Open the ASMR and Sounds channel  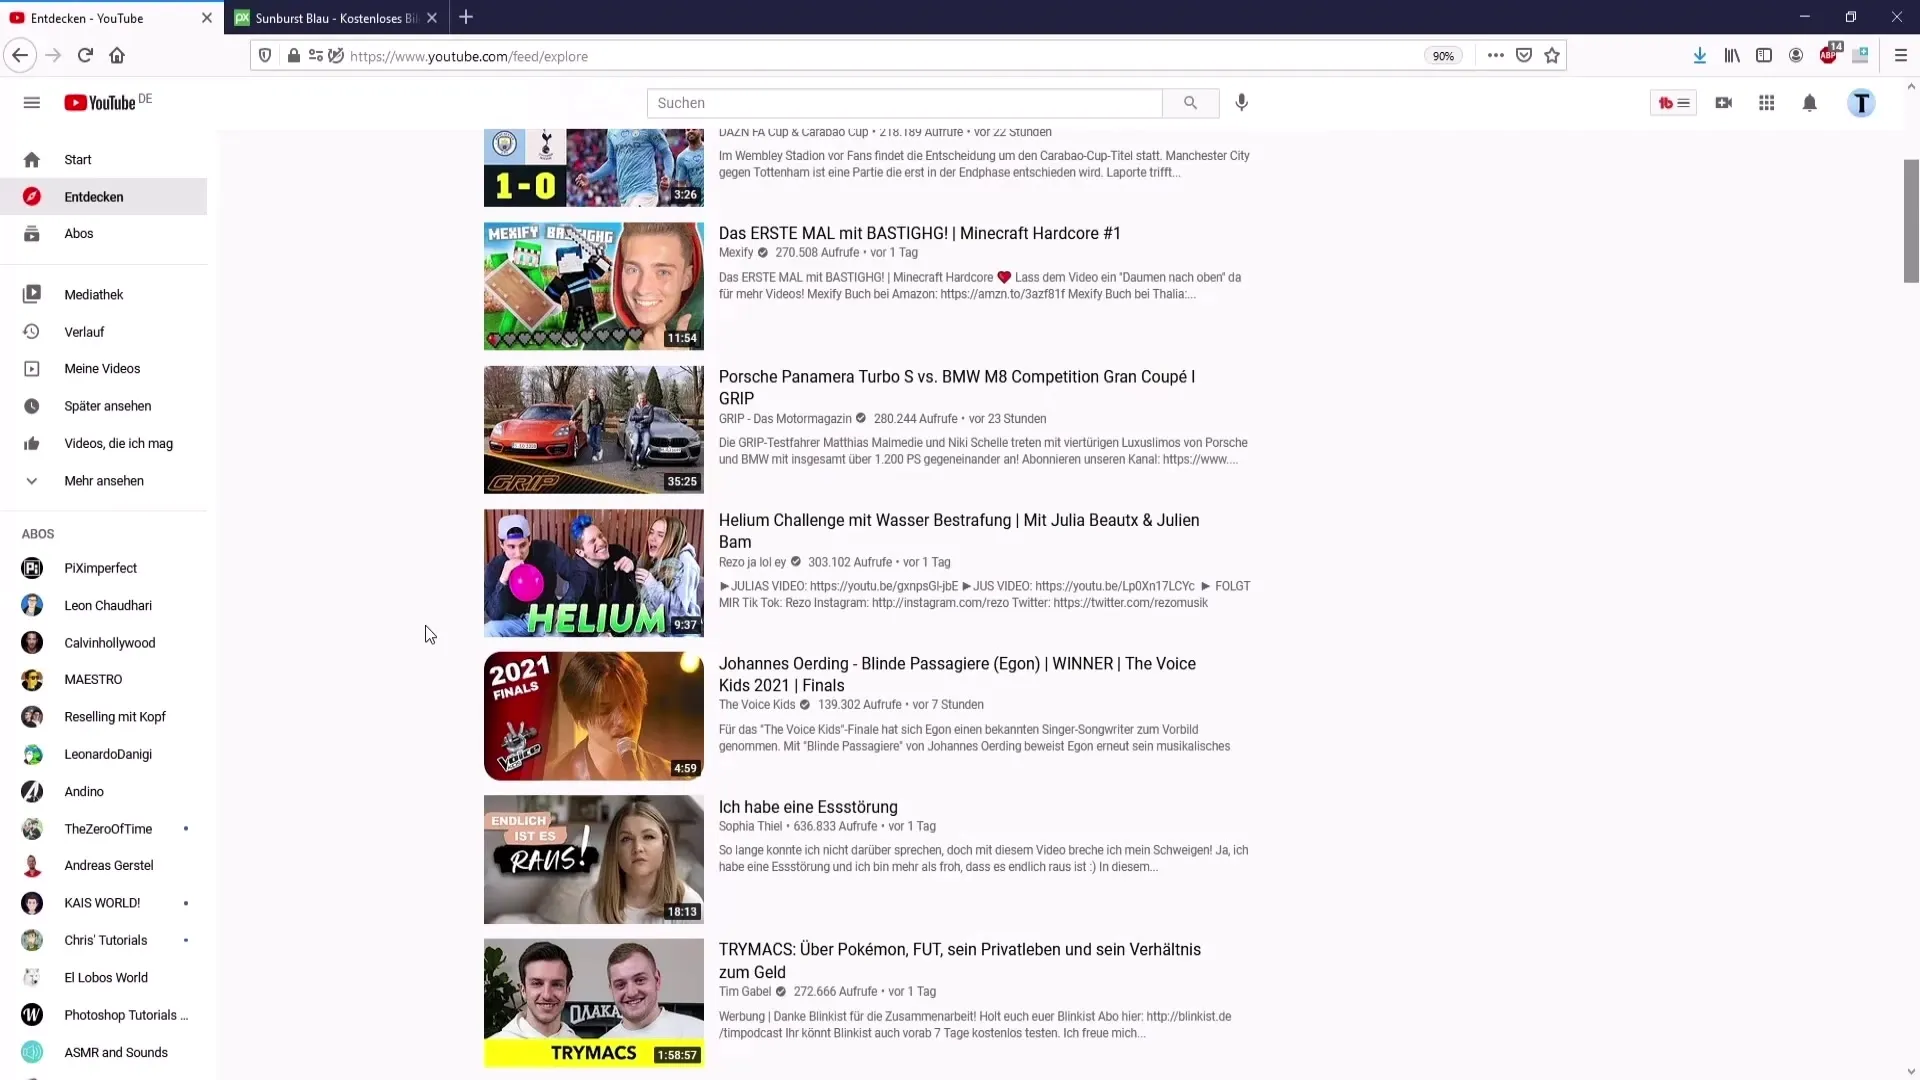pyautogui.click(x=103, y=1052)
